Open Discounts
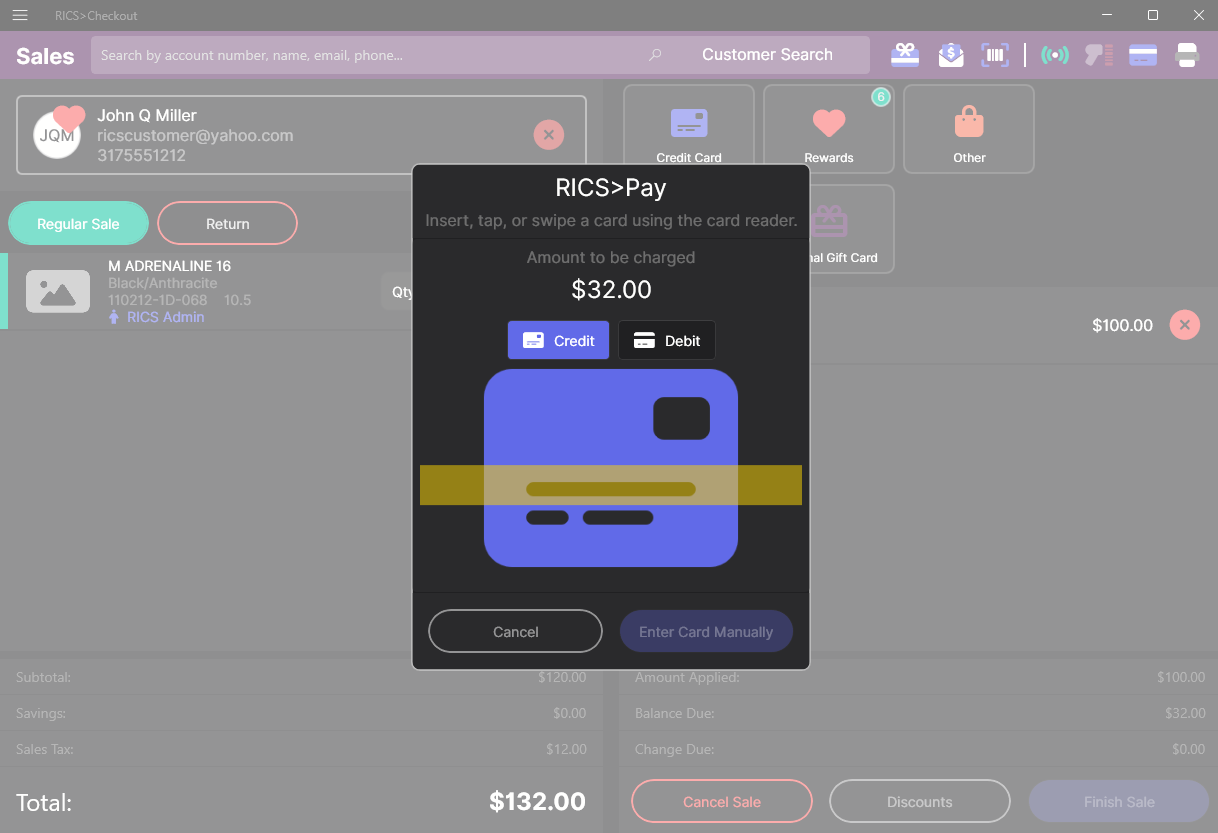This screenshot has height=833, width=1218. 920,801
